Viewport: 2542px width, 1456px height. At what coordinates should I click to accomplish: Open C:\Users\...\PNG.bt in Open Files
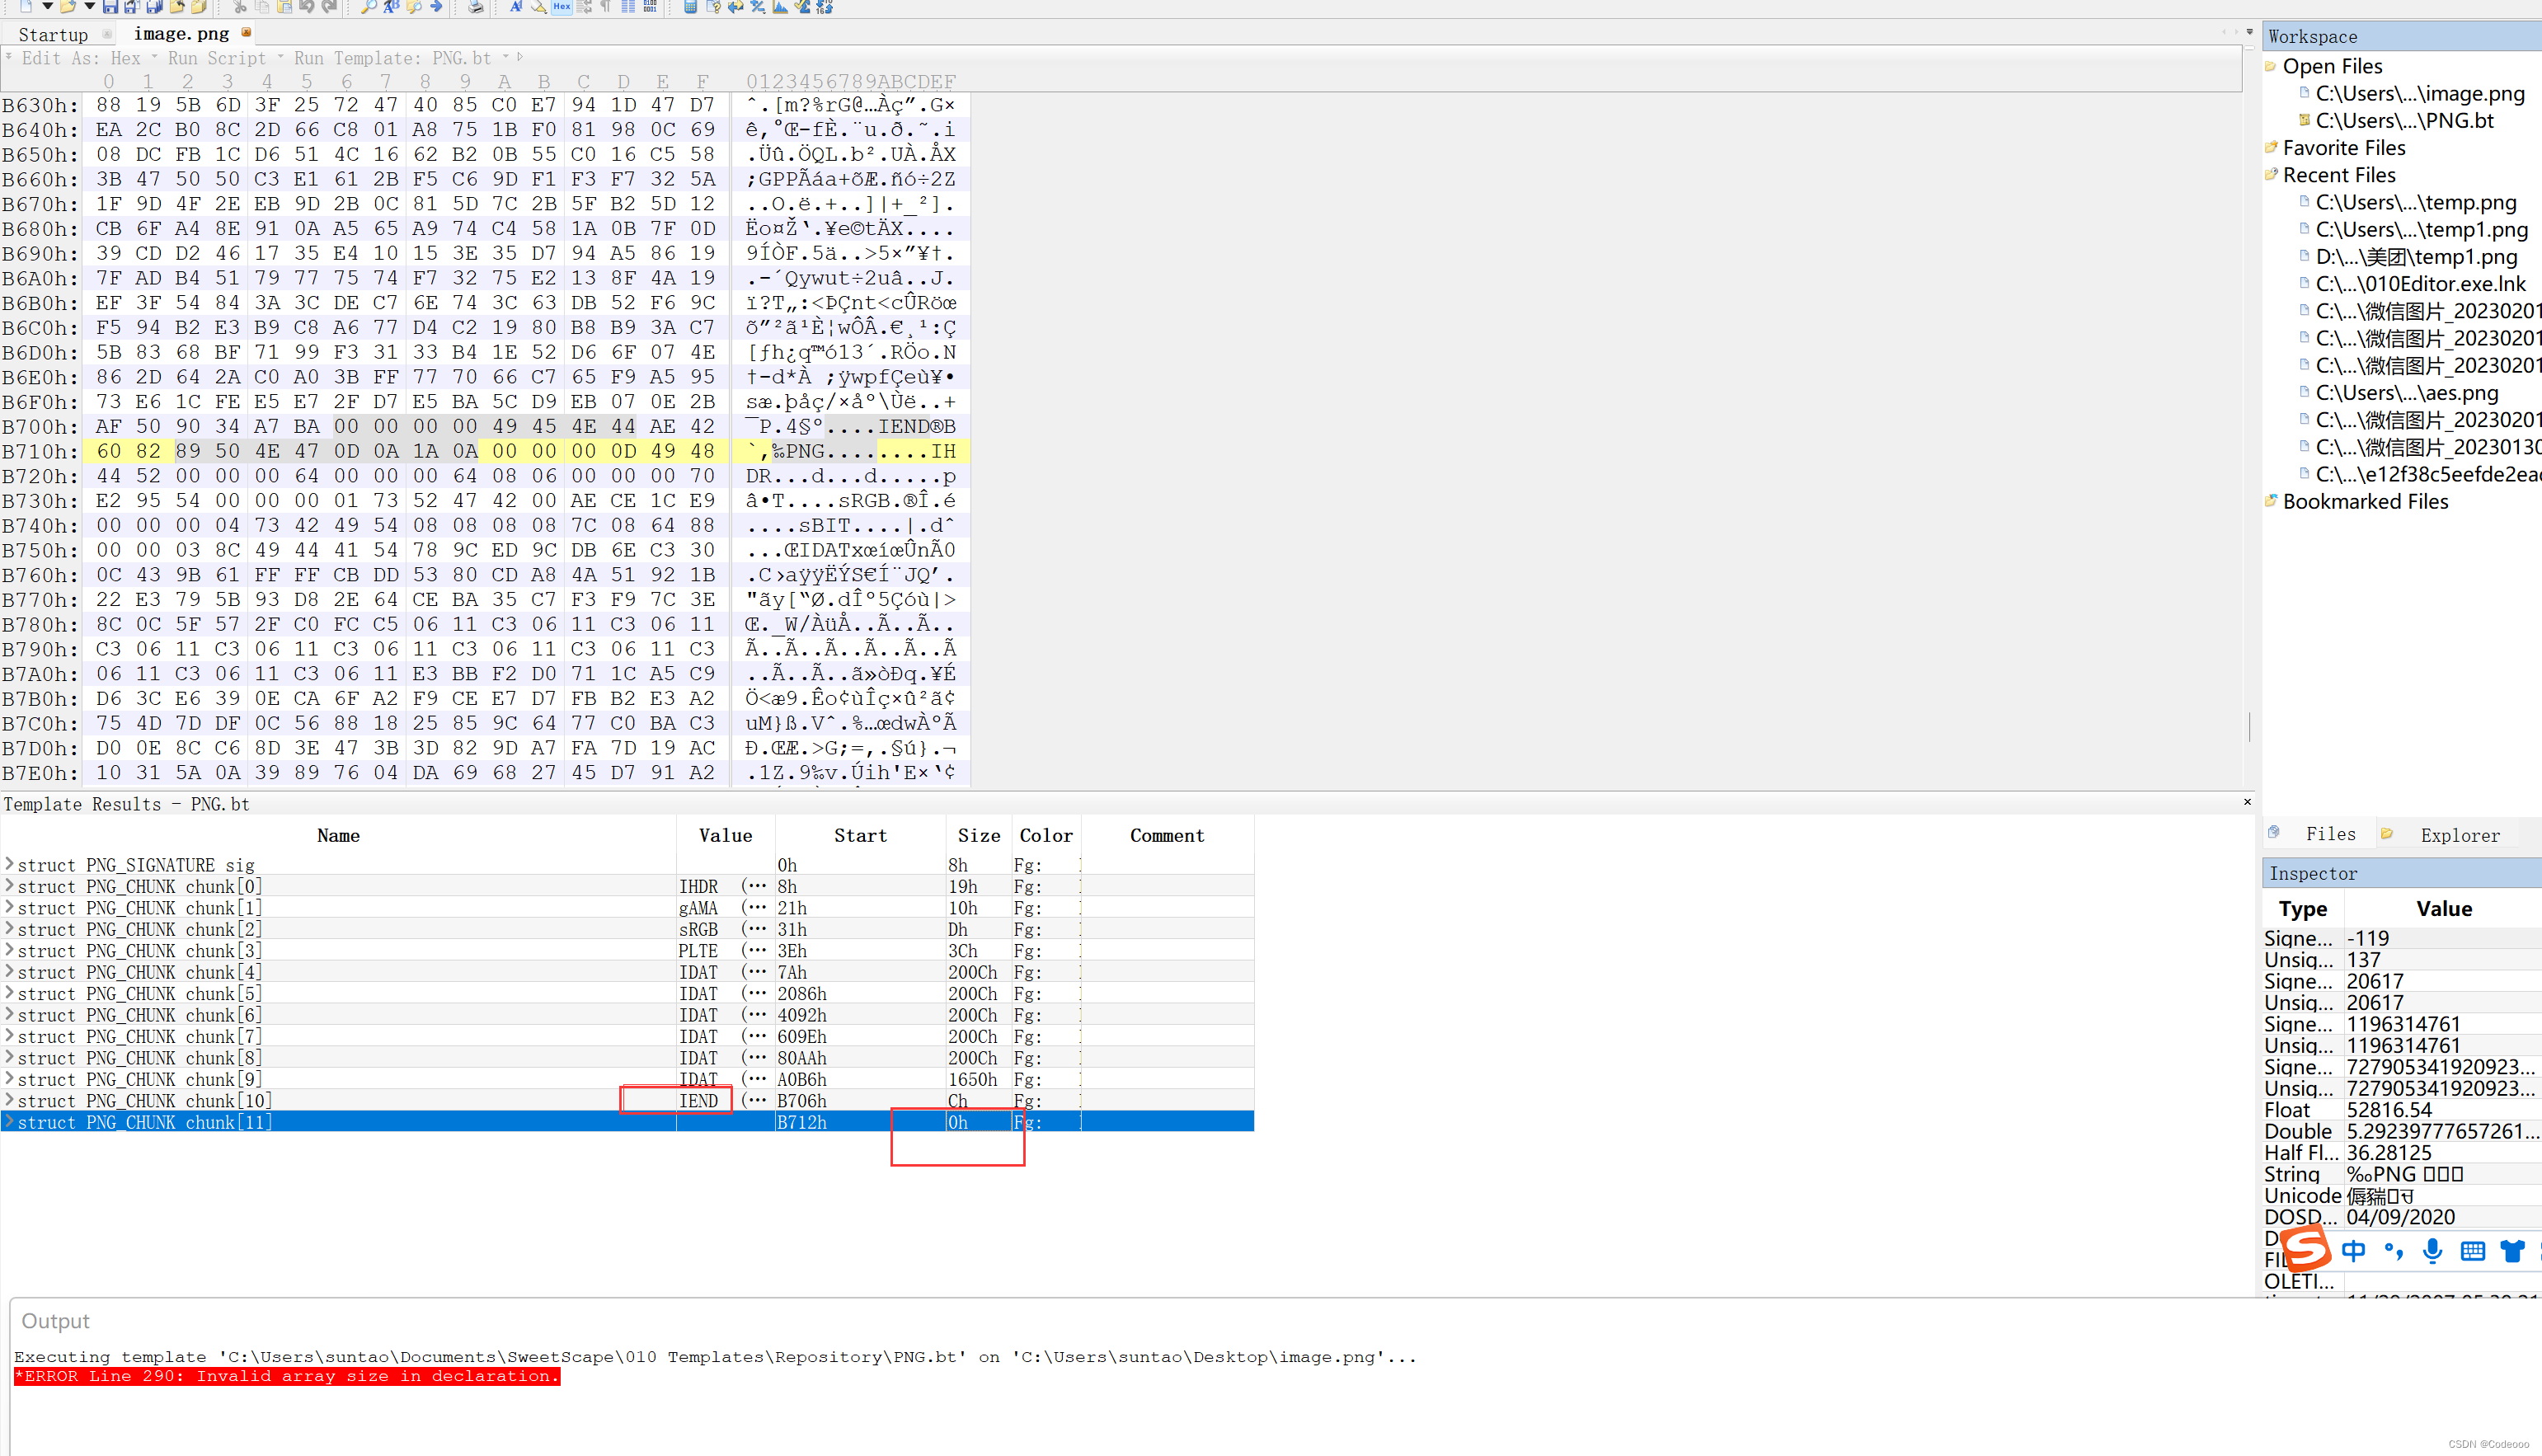click(x=2404, y=121)
